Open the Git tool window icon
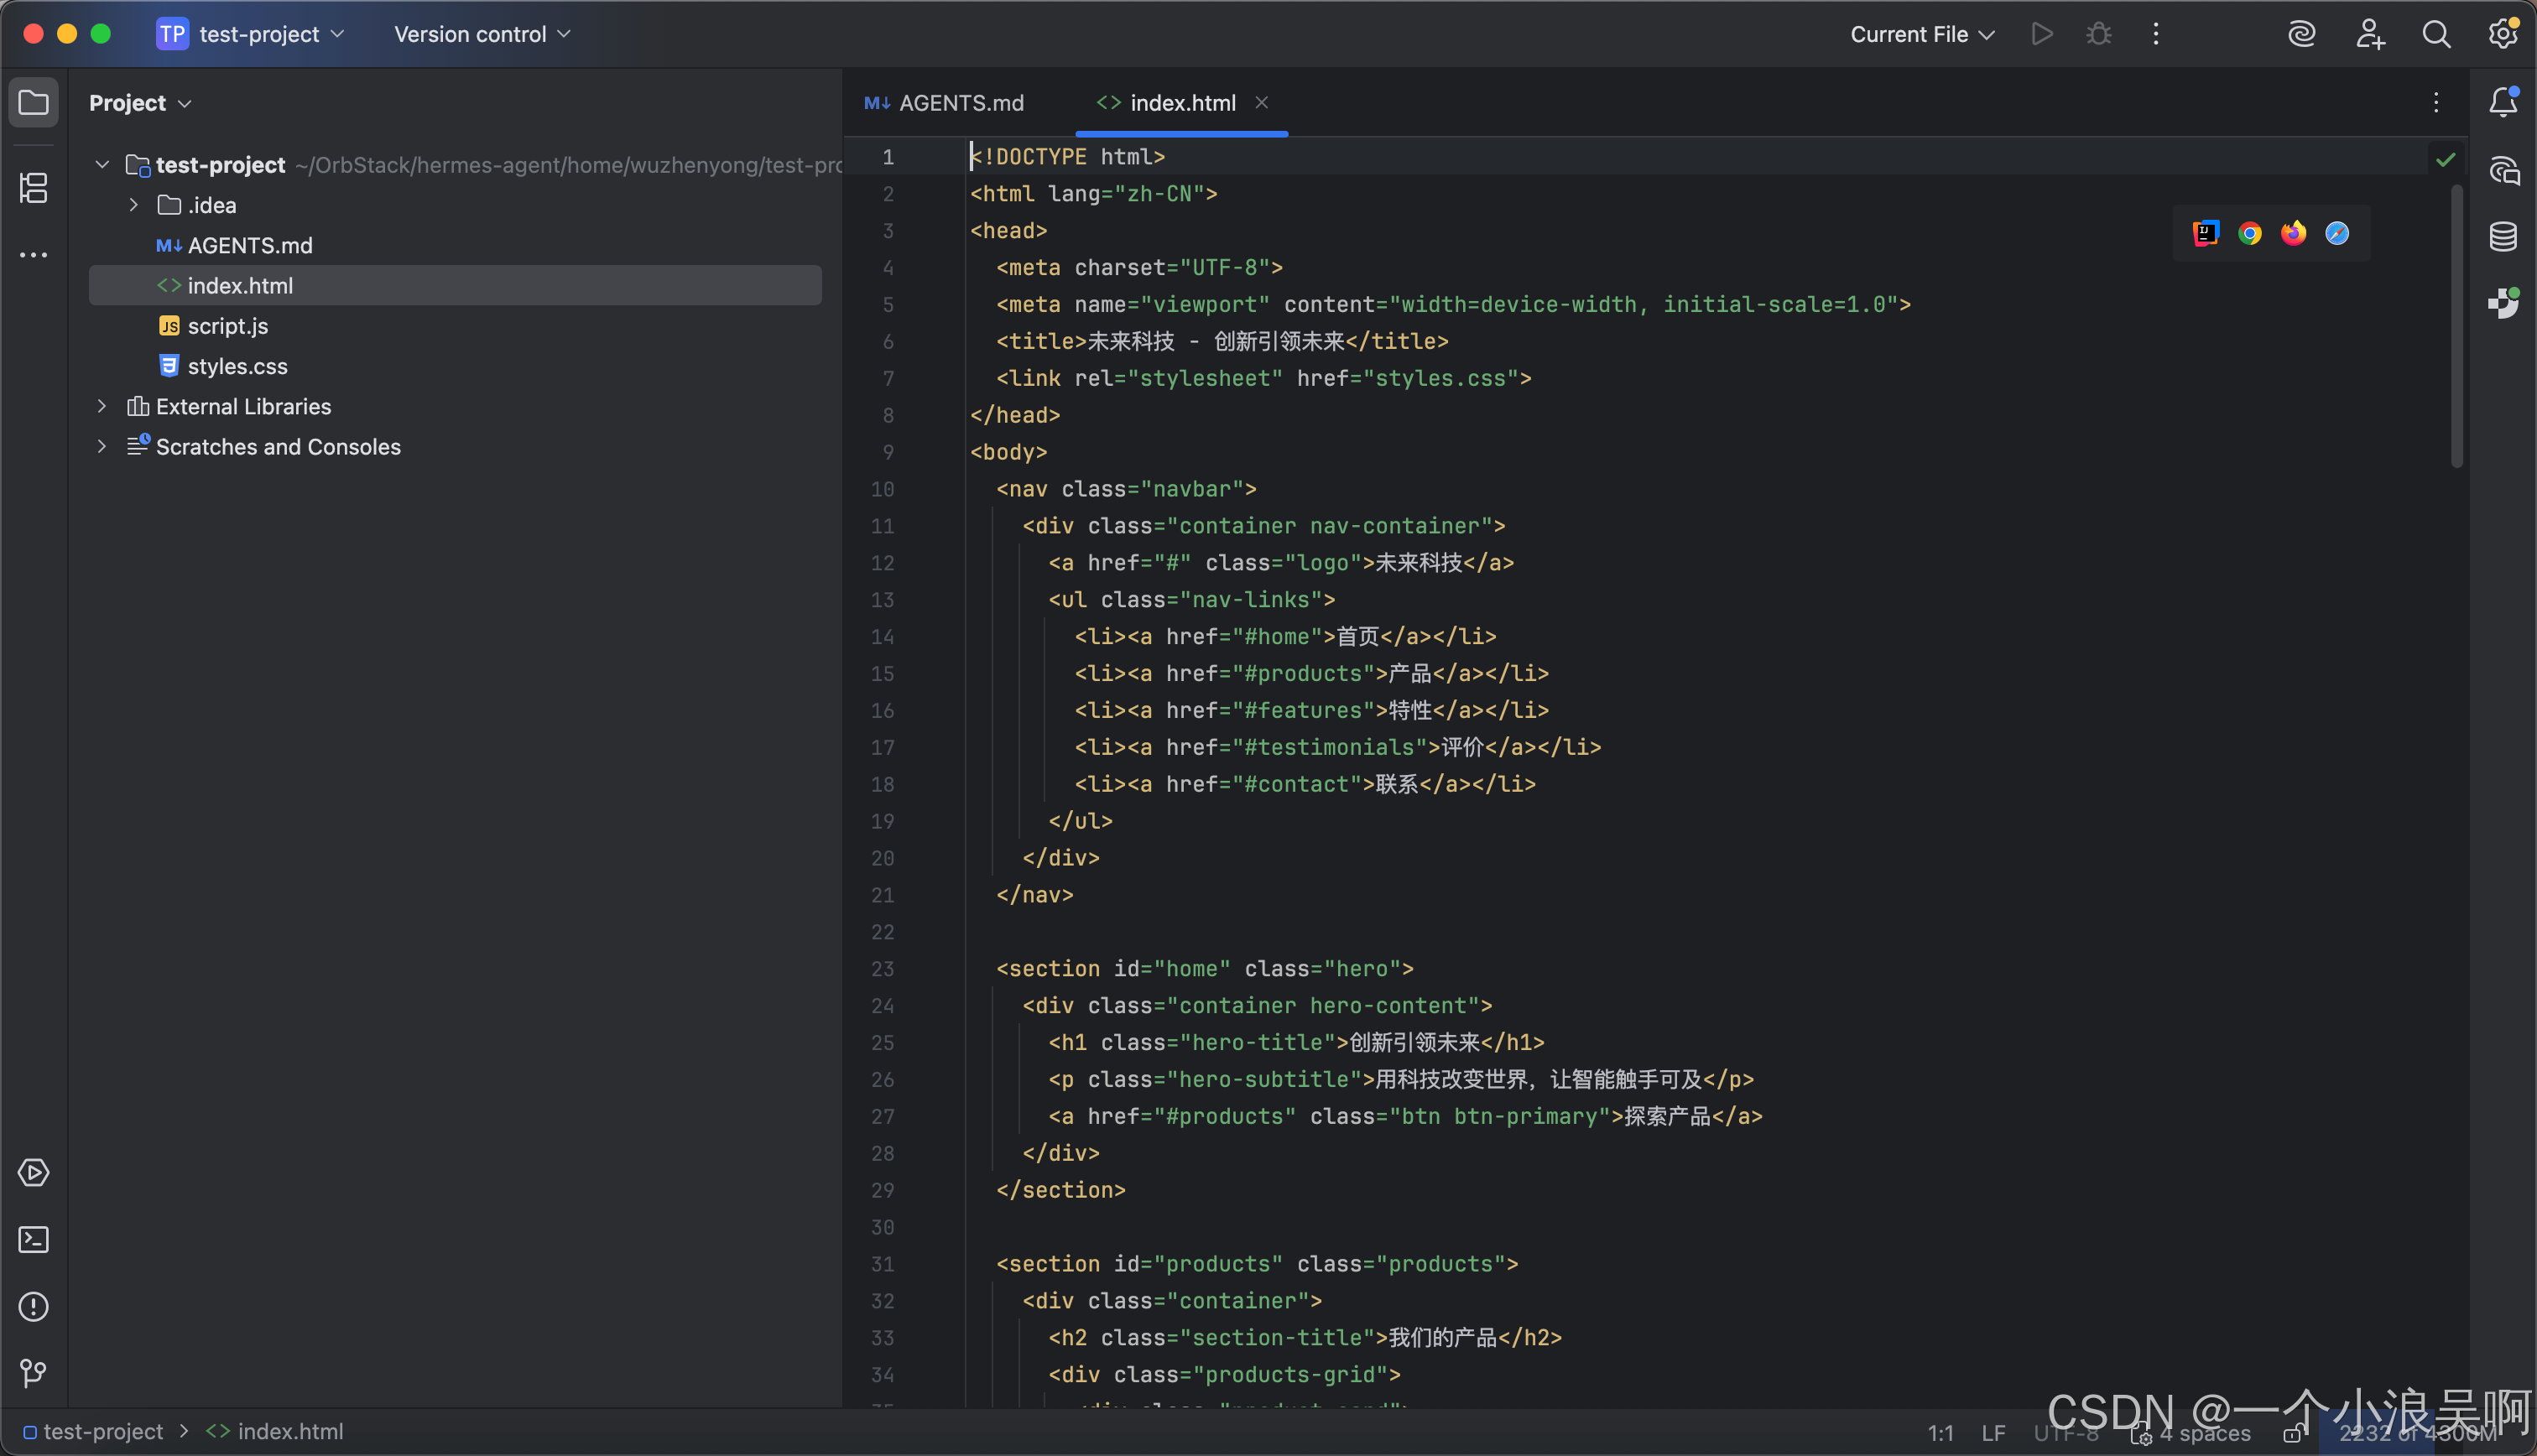The width and height of the screenshot is (2537, 1456). (33, 1373)
